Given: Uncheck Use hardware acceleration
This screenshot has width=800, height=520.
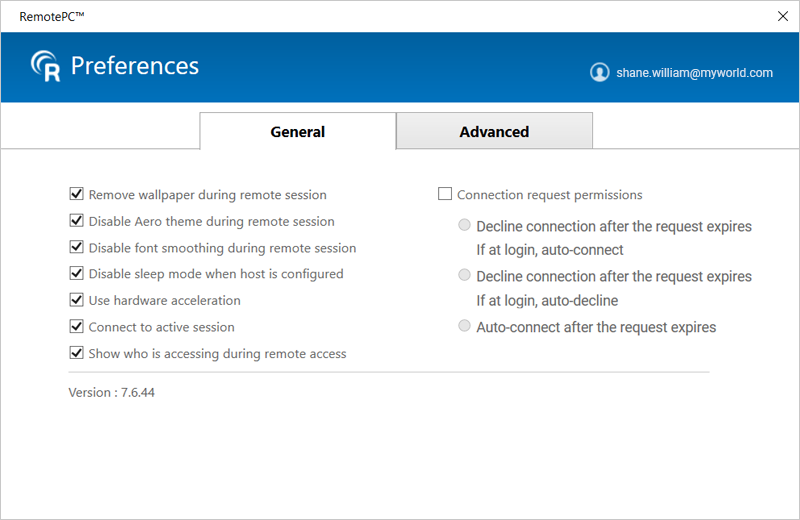Looking at the screenshot, I should click(x=76, y=300).
